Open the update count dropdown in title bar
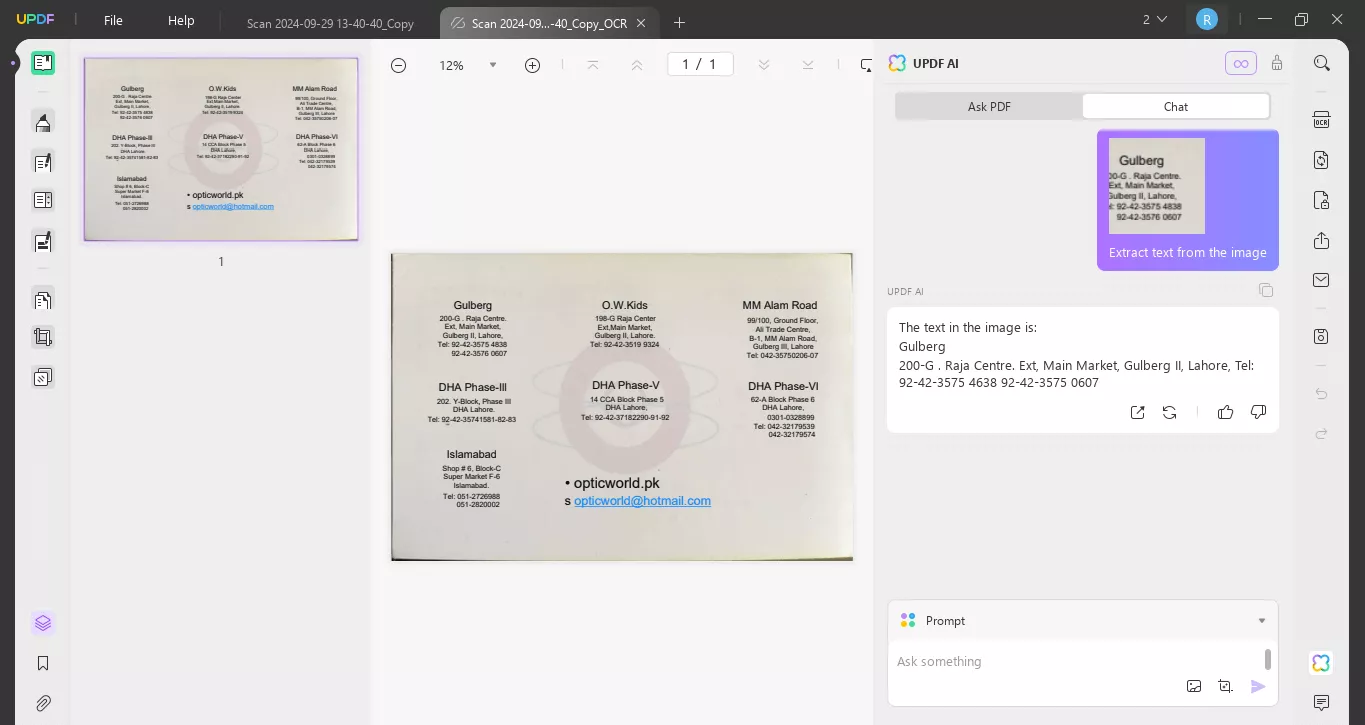This screenshot has width=1365, height=725. coord(1155,19)
